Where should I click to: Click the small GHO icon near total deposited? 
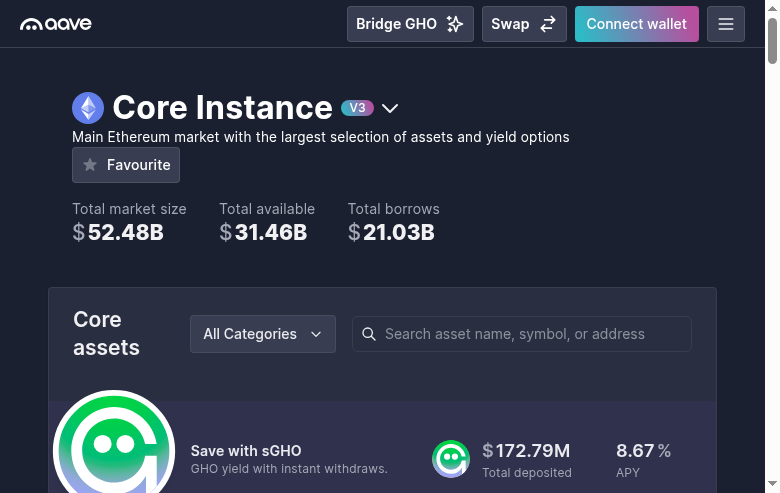coord(451,459)
